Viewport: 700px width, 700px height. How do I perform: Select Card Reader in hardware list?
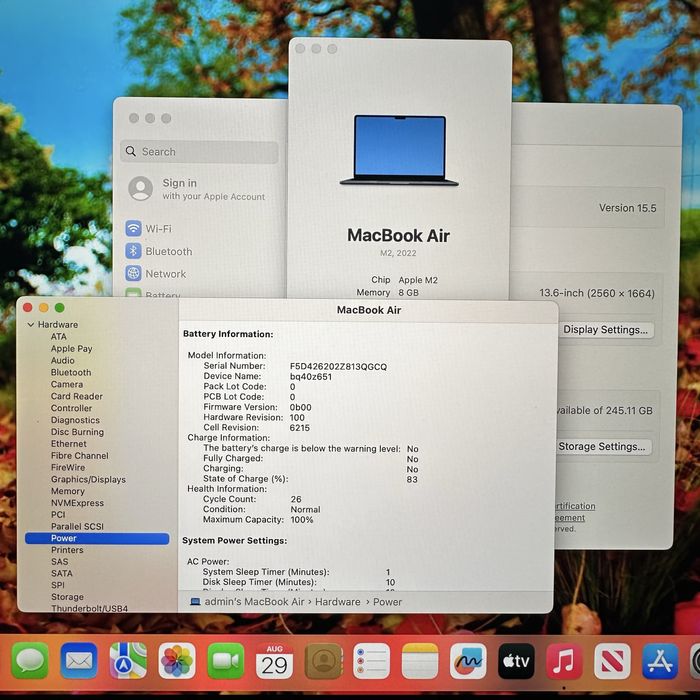77,396
